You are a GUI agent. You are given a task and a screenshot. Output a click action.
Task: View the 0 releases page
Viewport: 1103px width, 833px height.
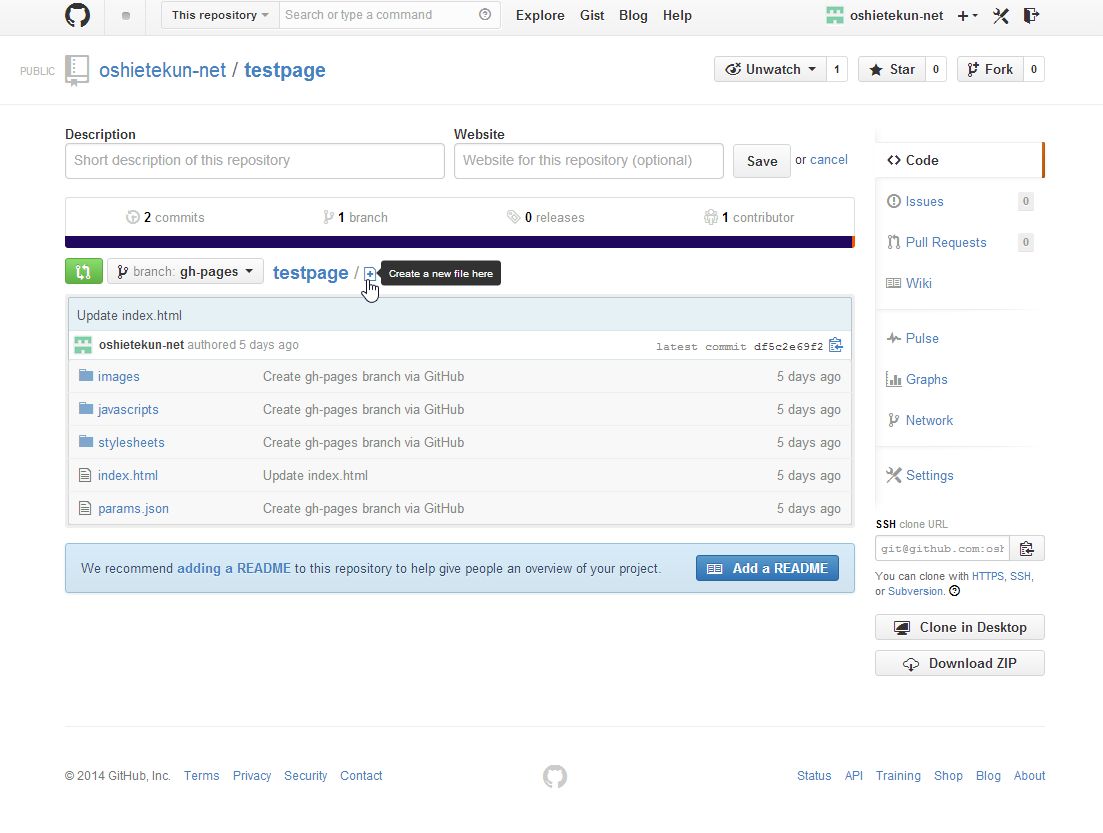click(x=546, y=217)
